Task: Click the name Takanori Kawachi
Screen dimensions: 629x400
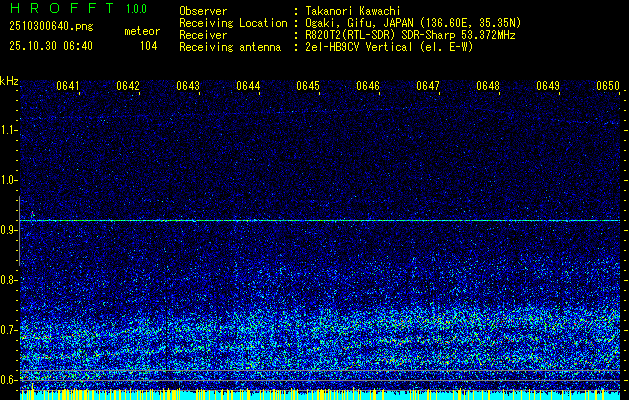Action: [x=353, y=11]
